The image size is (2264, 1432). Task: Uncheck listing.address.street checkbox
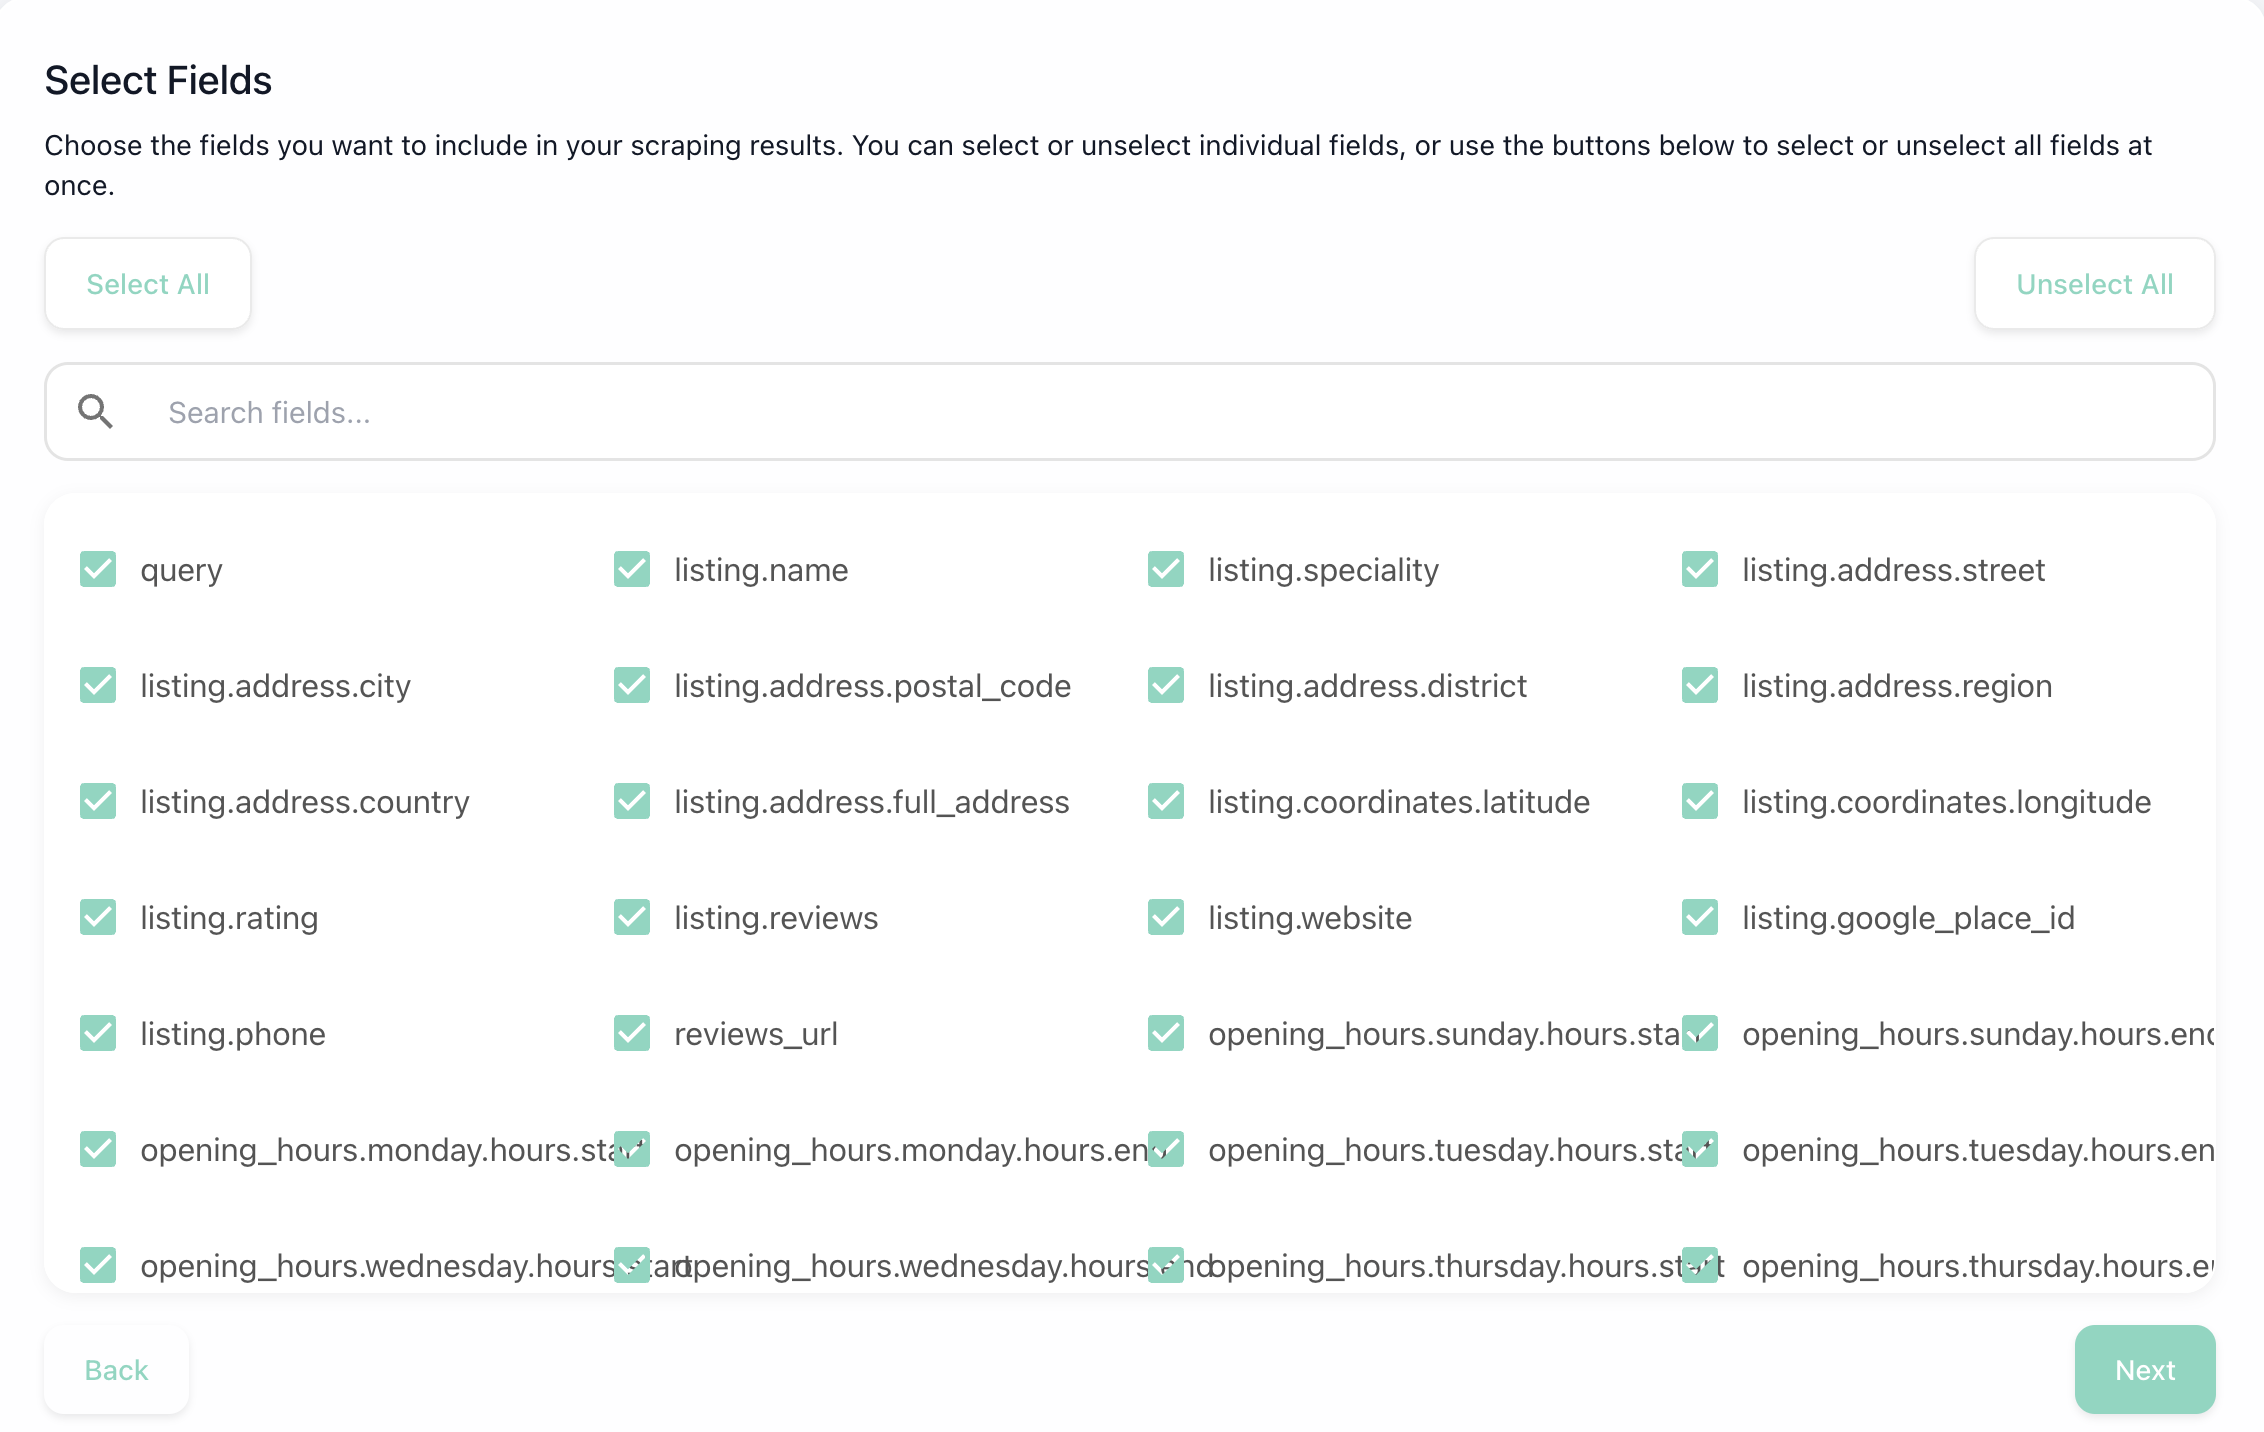[x=1700, y=570]
